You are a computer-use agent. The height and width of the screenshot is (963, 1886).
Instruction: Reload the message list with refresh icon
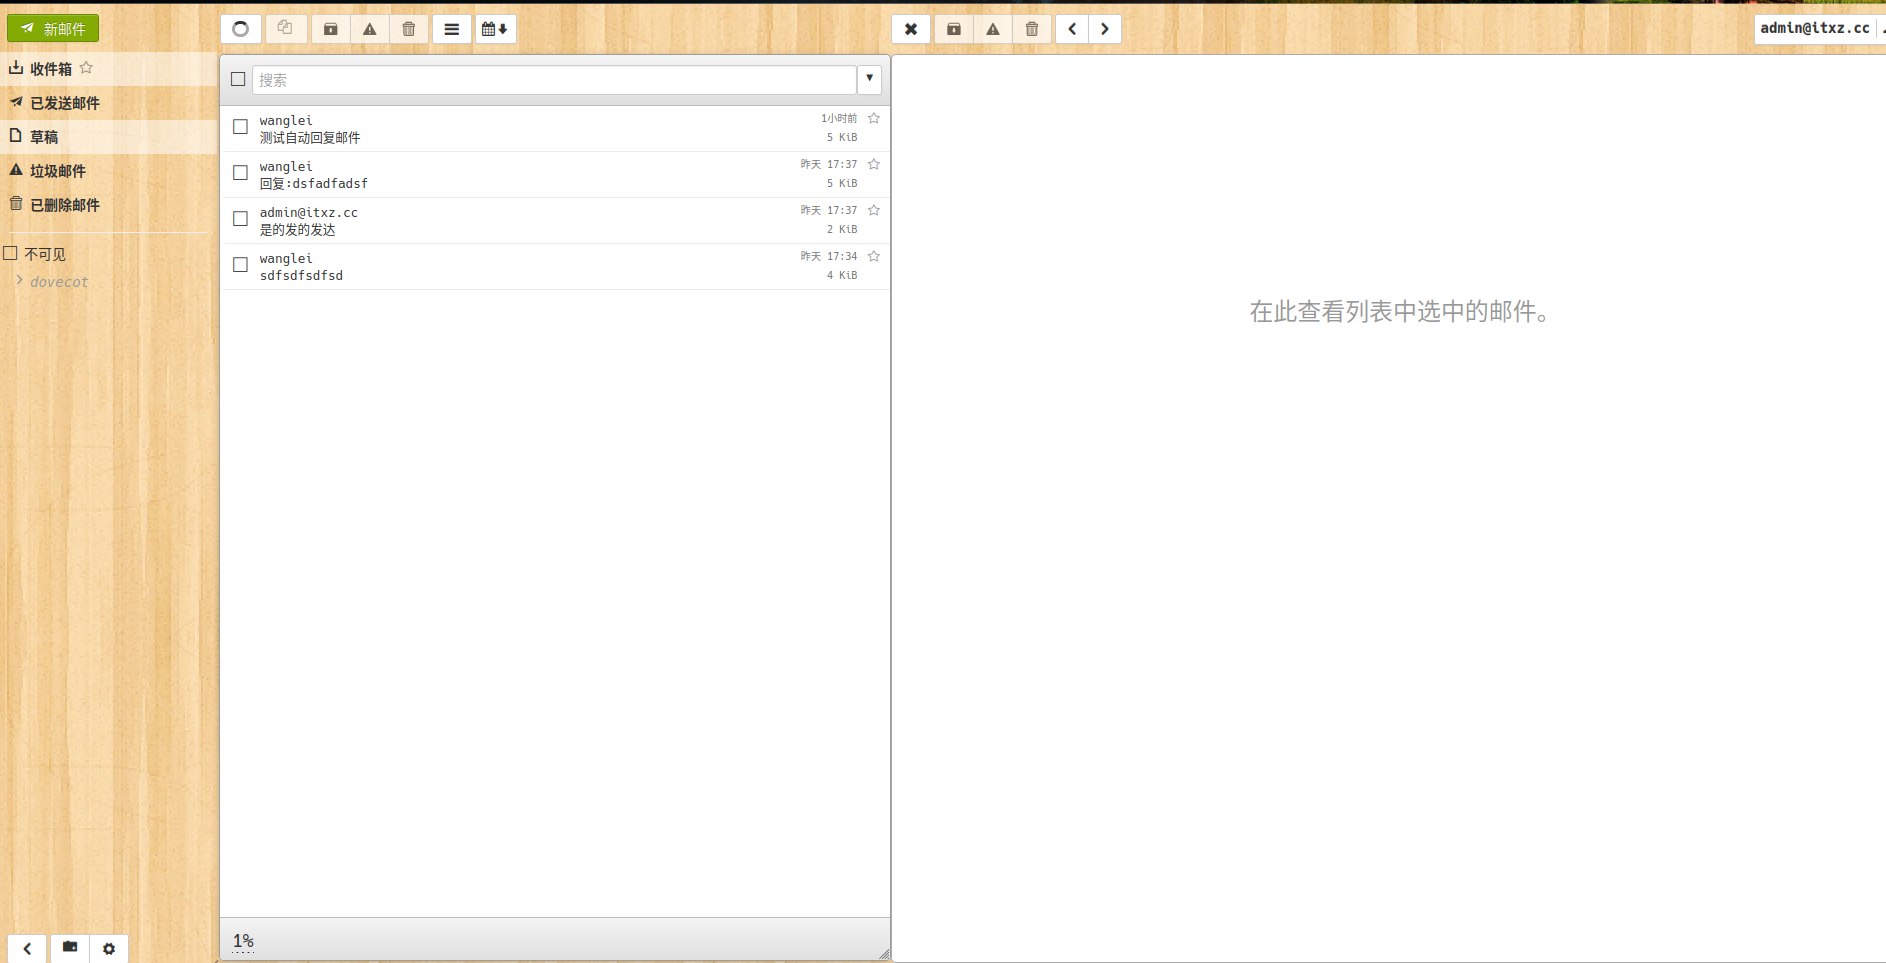[241, 29]
